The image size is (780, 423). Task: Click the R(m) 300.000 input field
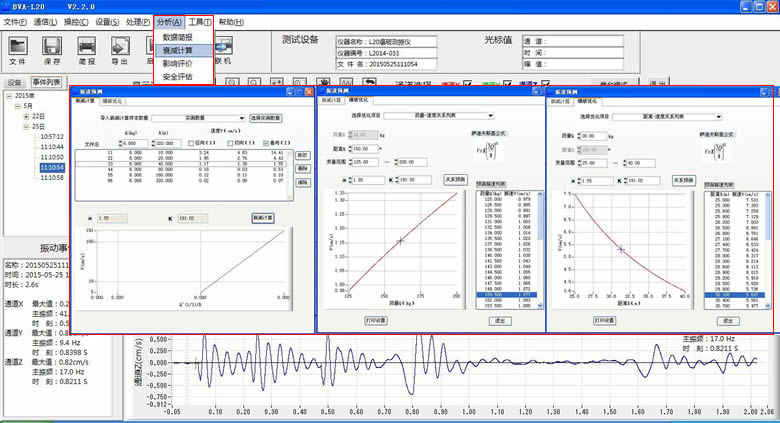coord(168,143)
